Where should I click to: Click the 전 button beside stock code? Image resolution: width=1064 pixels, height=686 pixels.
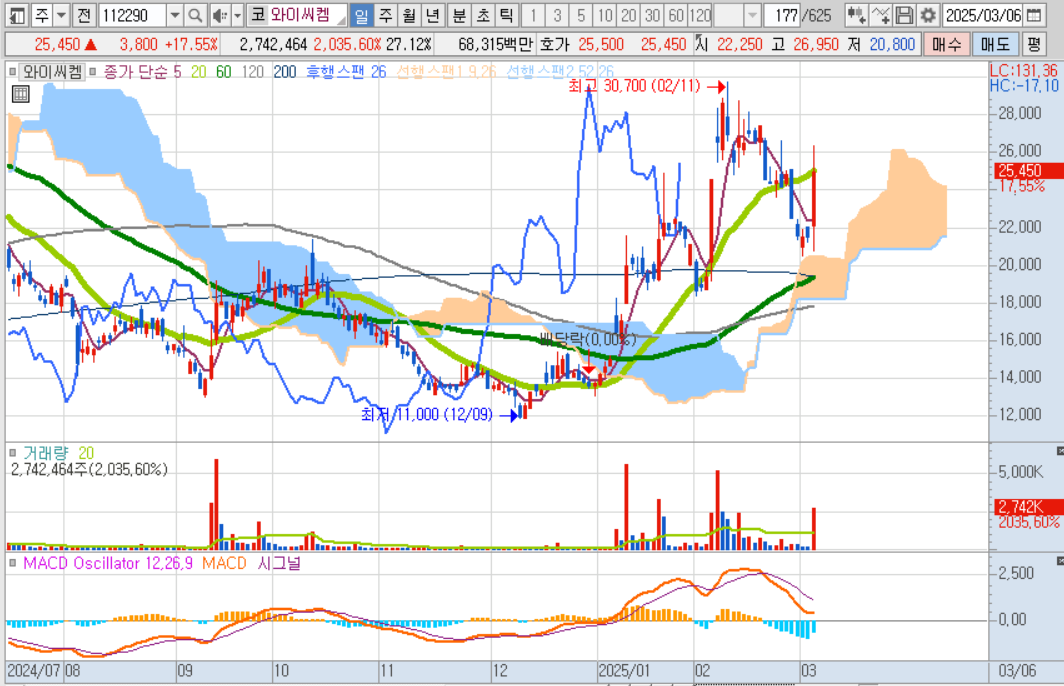84,14
